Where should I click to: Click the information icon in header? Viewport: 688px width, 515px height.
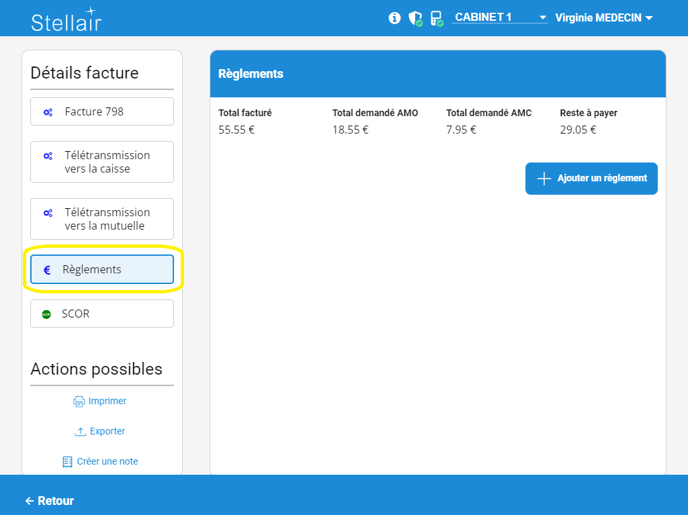point(395,18)
